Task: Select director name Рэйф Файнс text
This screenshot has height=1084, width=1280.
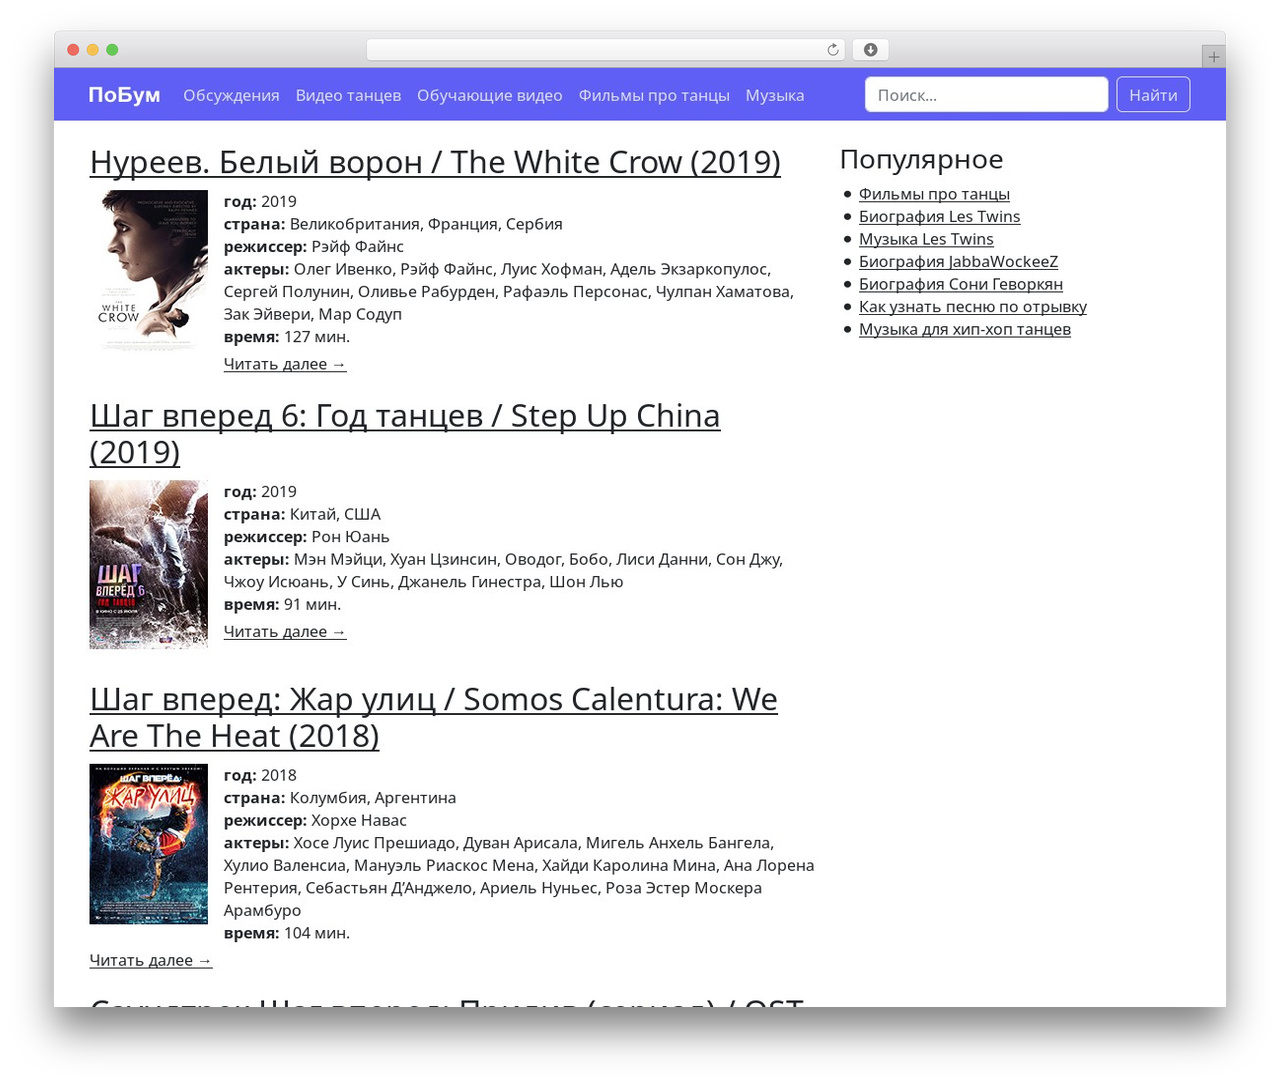Action: click(x=358, y=247)
